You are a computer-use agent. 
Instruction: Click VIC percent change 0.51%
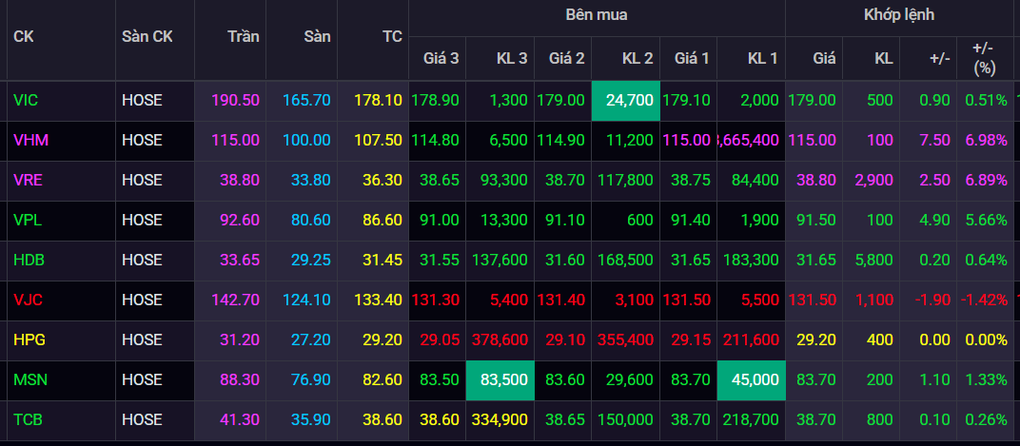point(986,100)
